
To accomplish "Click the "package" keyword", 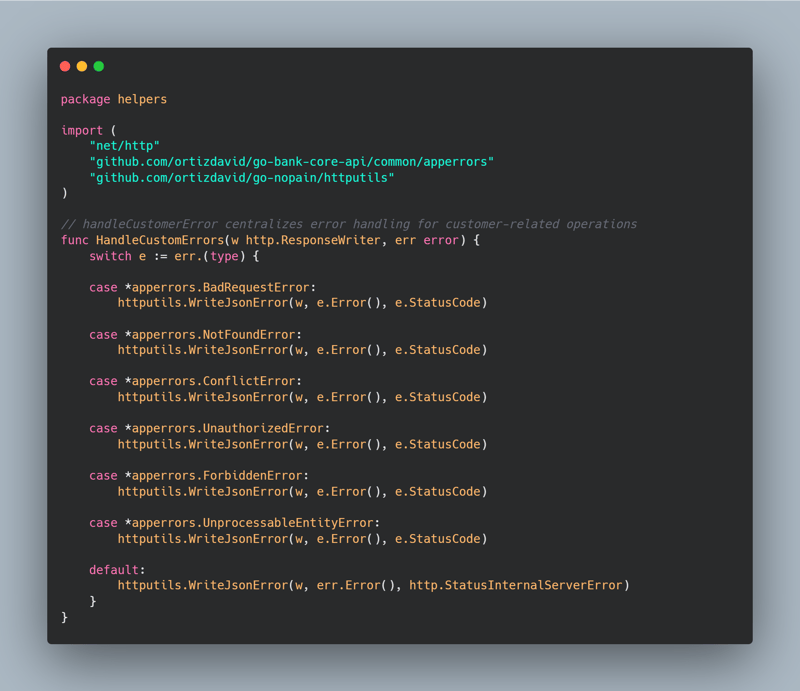I will [85, 100].
